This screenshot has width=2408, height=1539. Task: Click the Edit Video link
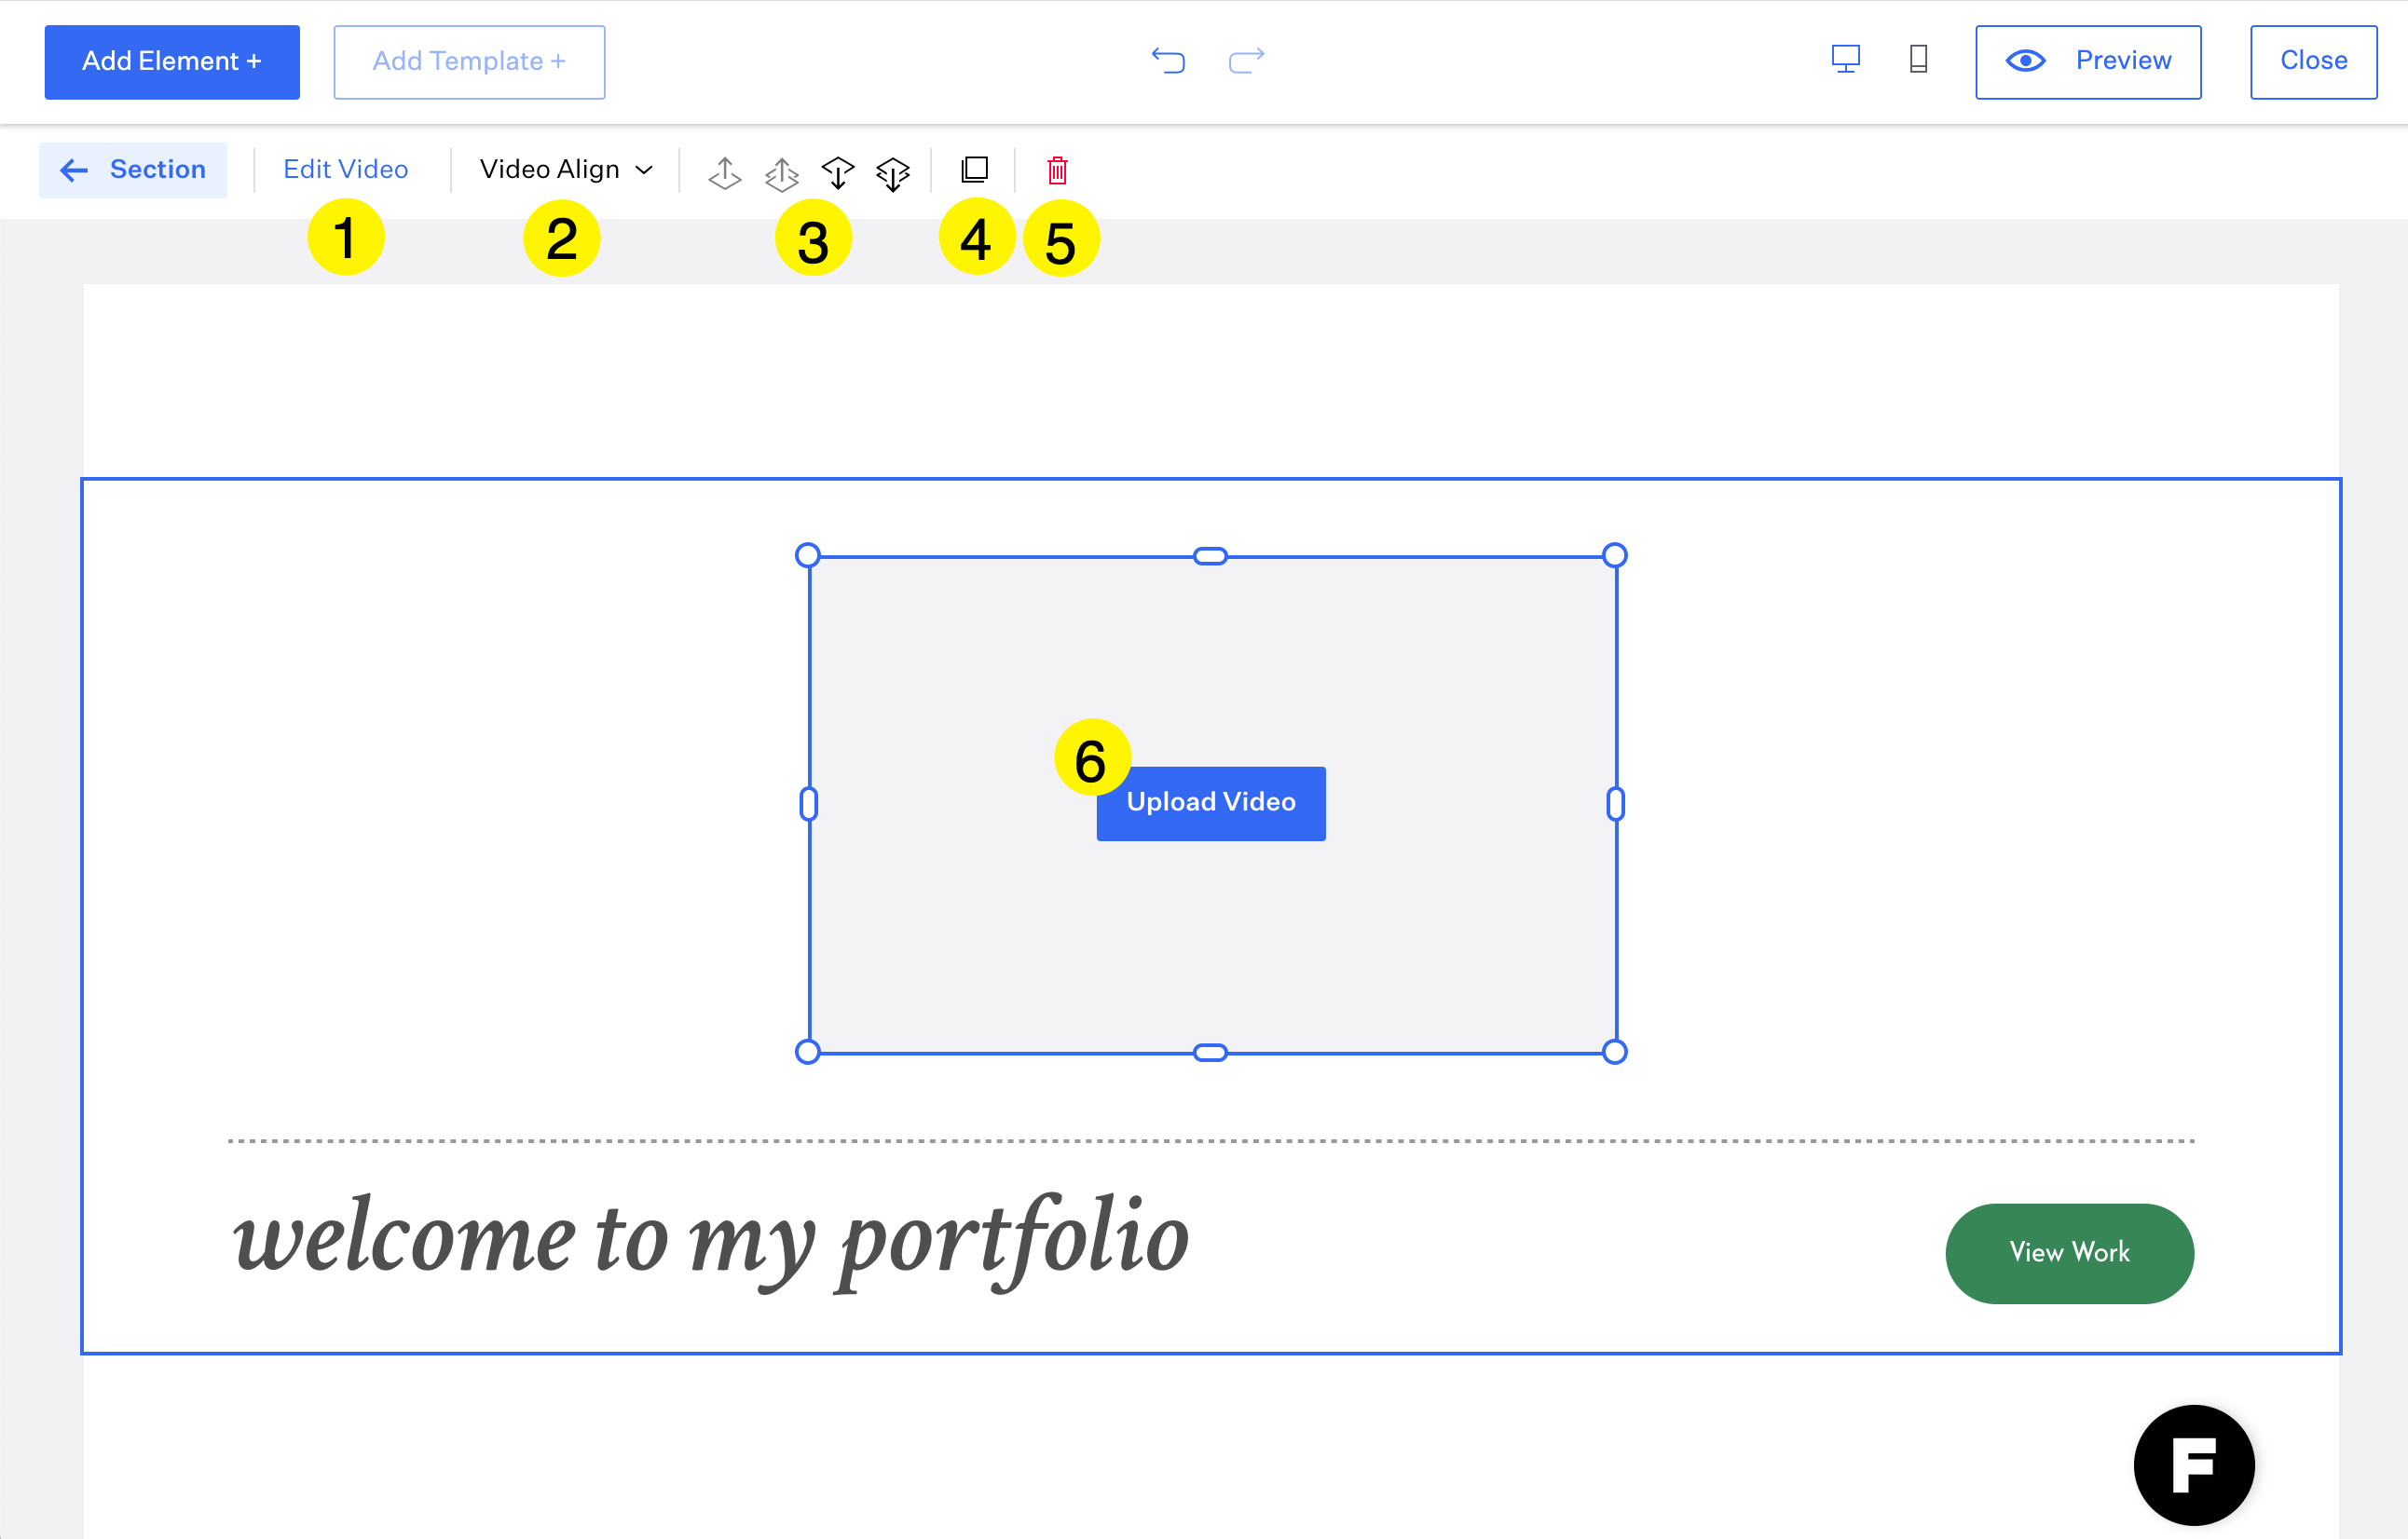point(345,170)
